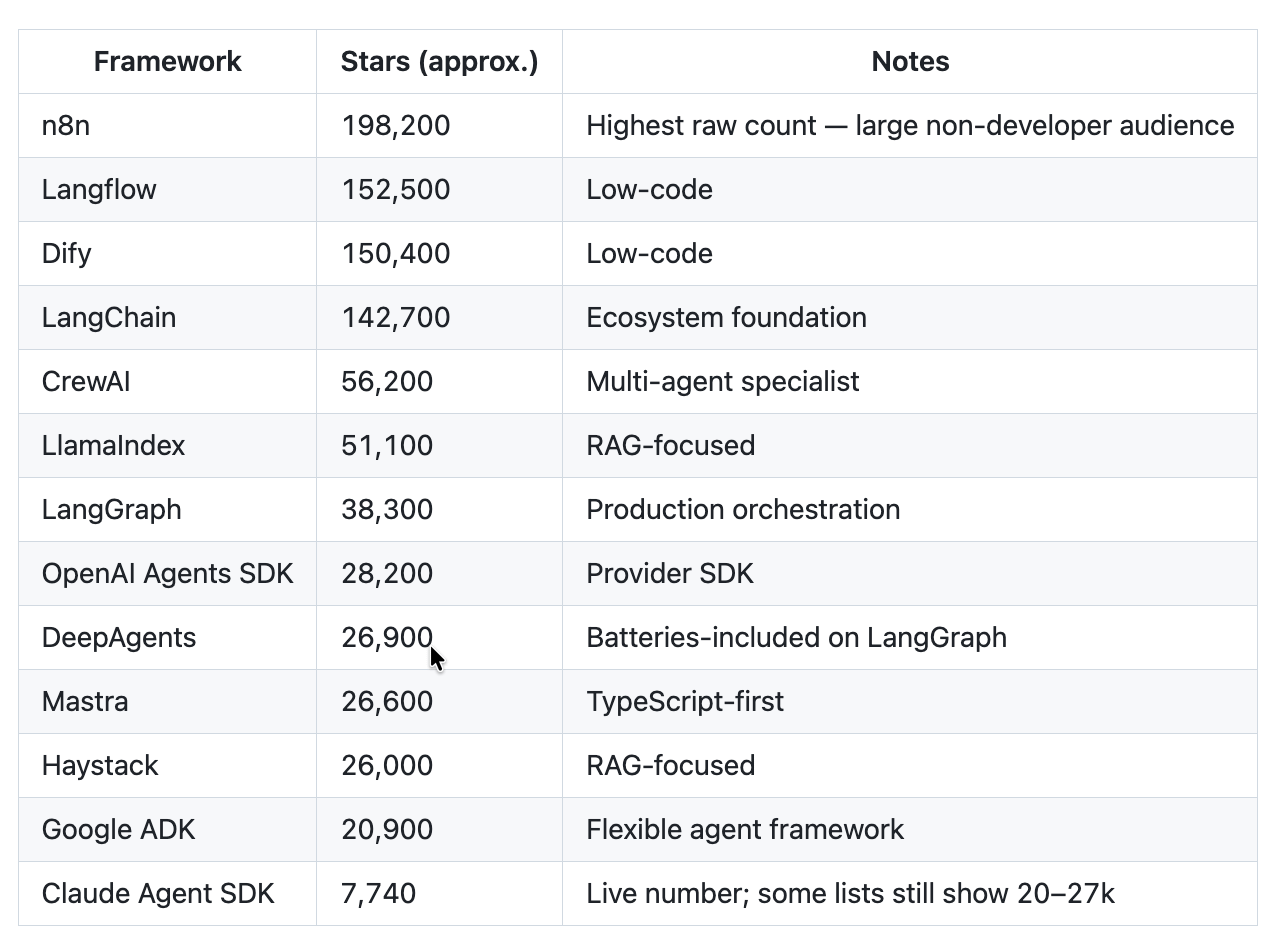Click the 56,200 stars value

(387, 382)
